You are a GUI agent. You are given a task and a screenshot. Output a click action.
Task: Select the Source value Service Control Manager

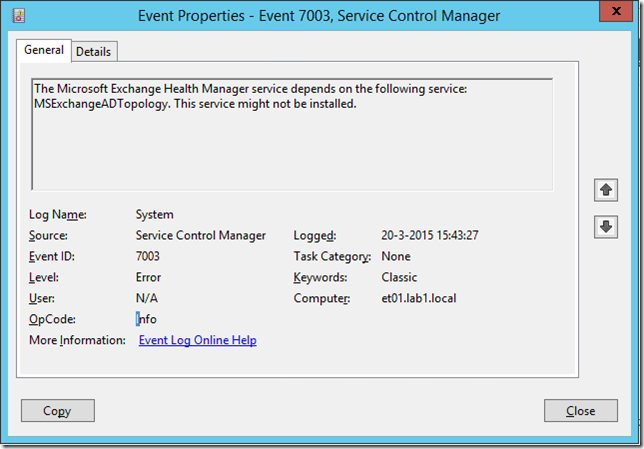(201, 235)
